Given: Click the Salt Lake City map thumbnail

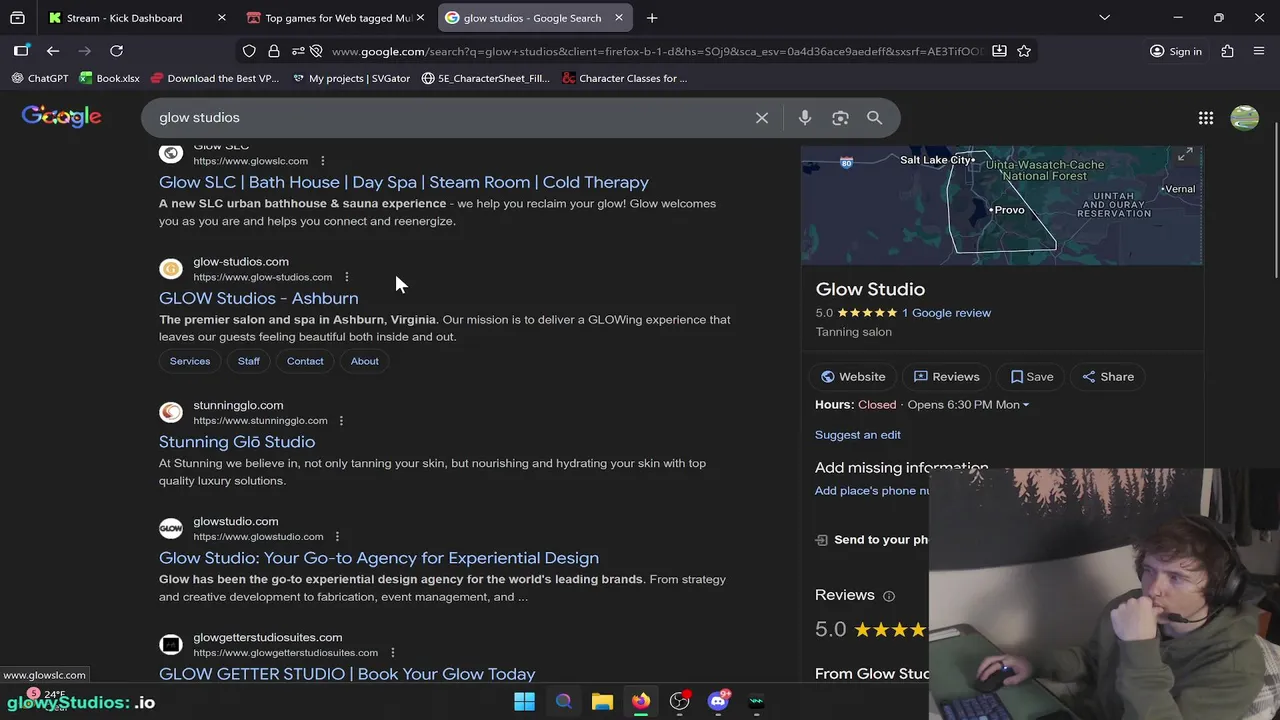Looking at the screenshot, I should (1002, 205).
